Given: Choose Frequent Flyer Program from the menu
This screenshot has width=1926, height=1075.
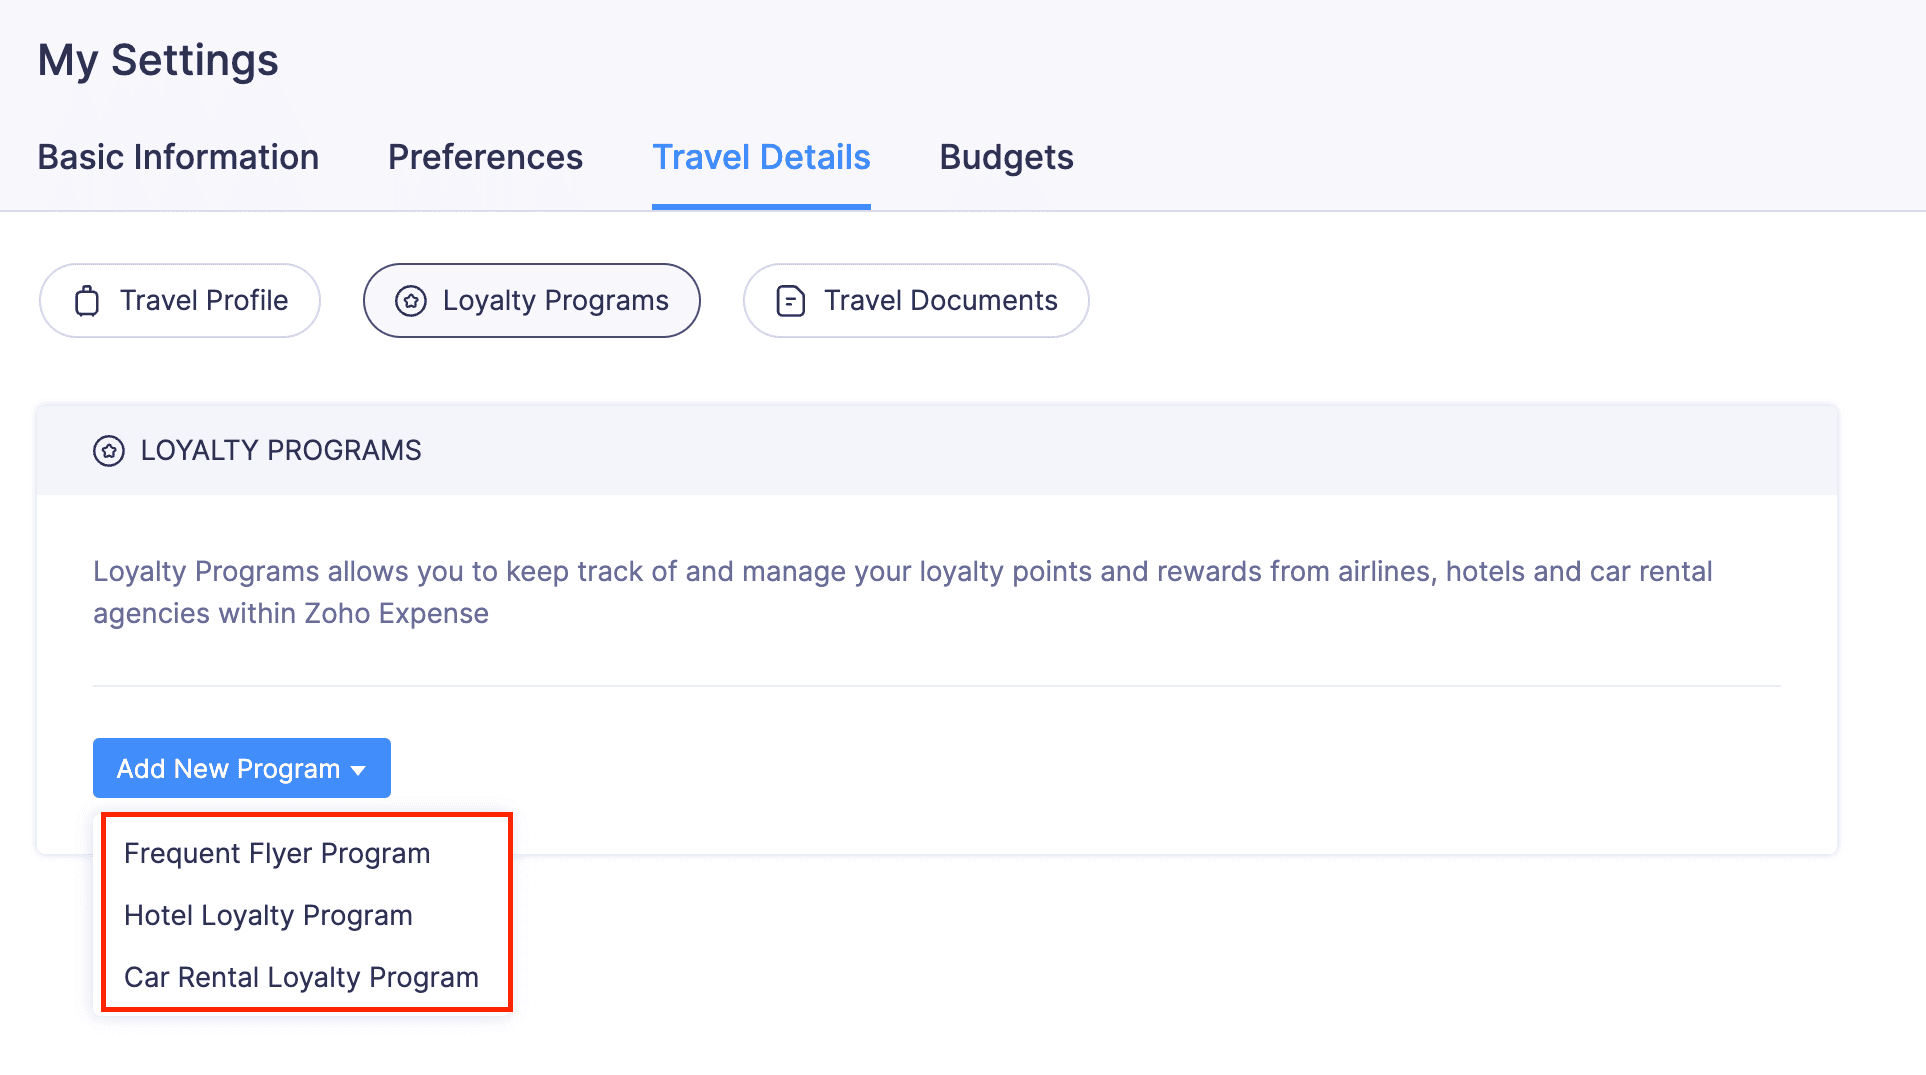Looking at the screenshot, I should click(277, 853).
